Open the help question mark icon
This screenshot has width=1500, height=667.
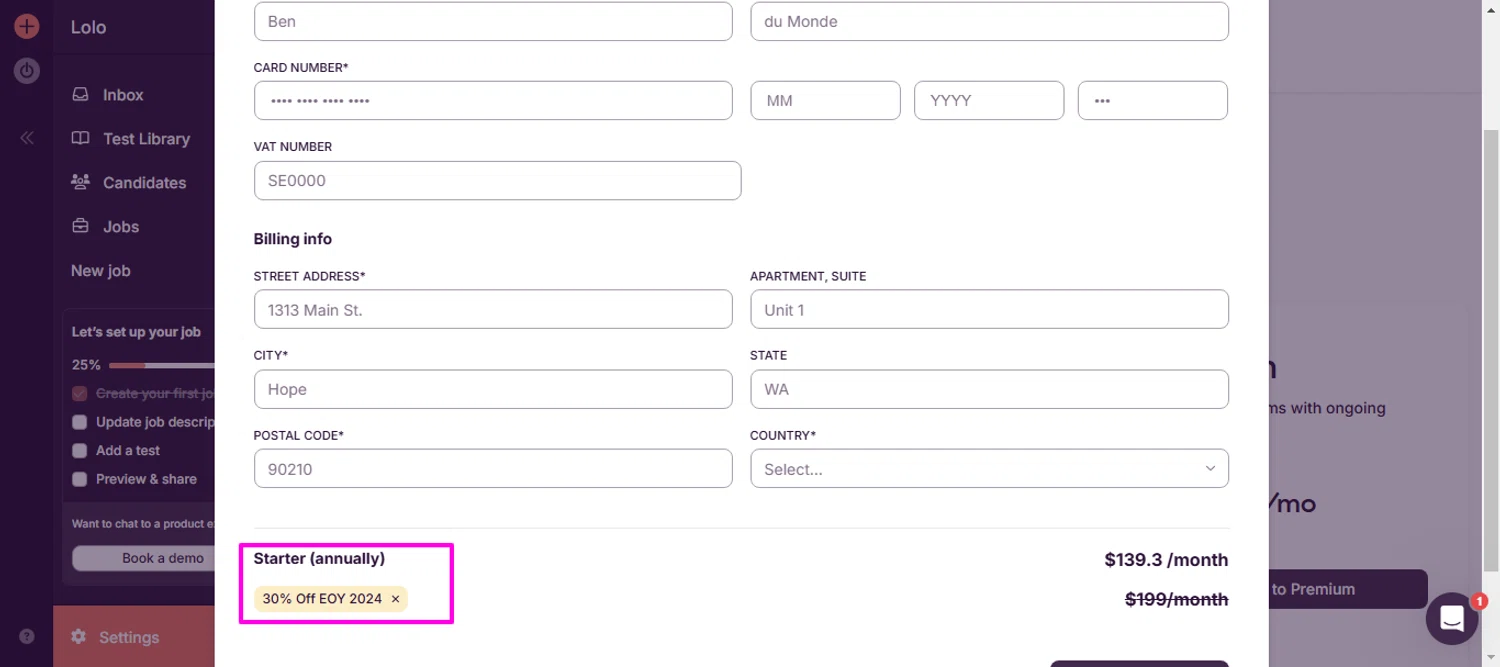pyautogui.click(x=27, y=636)
